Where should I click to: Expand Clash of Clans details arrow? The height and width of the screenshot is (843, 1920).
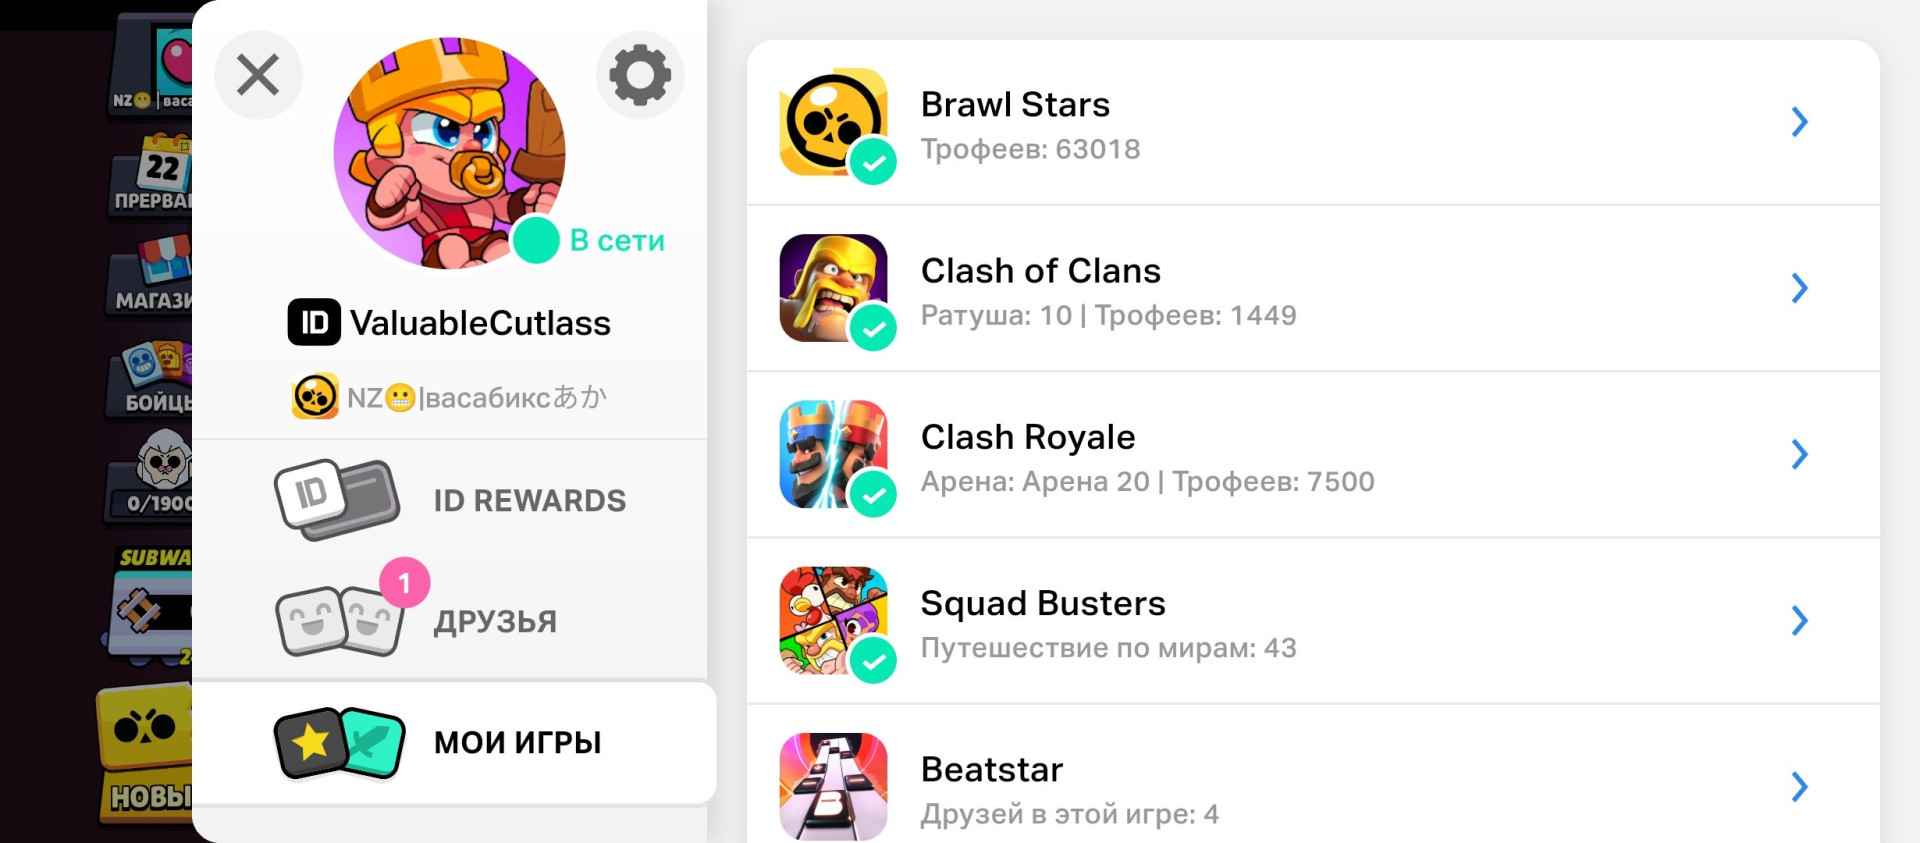pyautogui.click(x=1799, y=288)
